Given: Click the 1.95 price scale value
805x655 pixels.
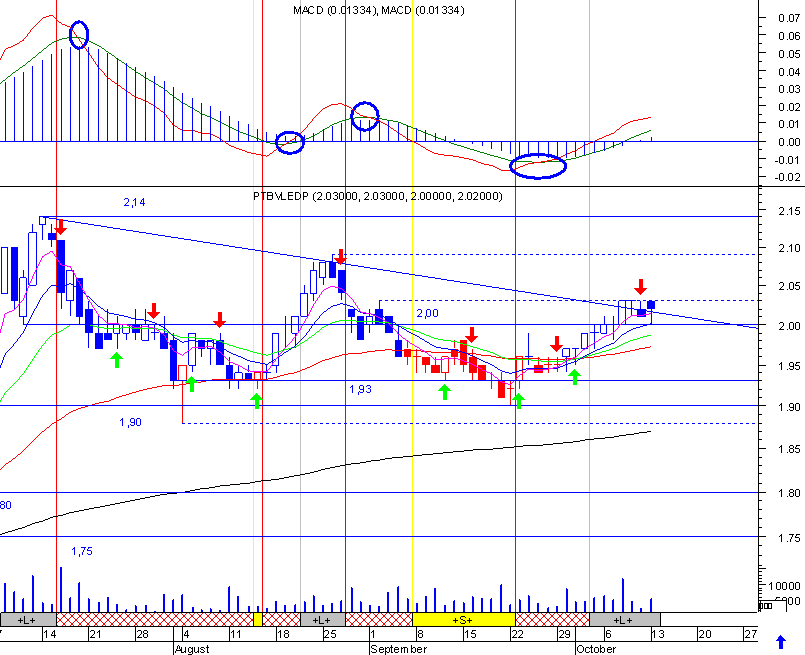Looking at the screenshot, I should (789, 367).
